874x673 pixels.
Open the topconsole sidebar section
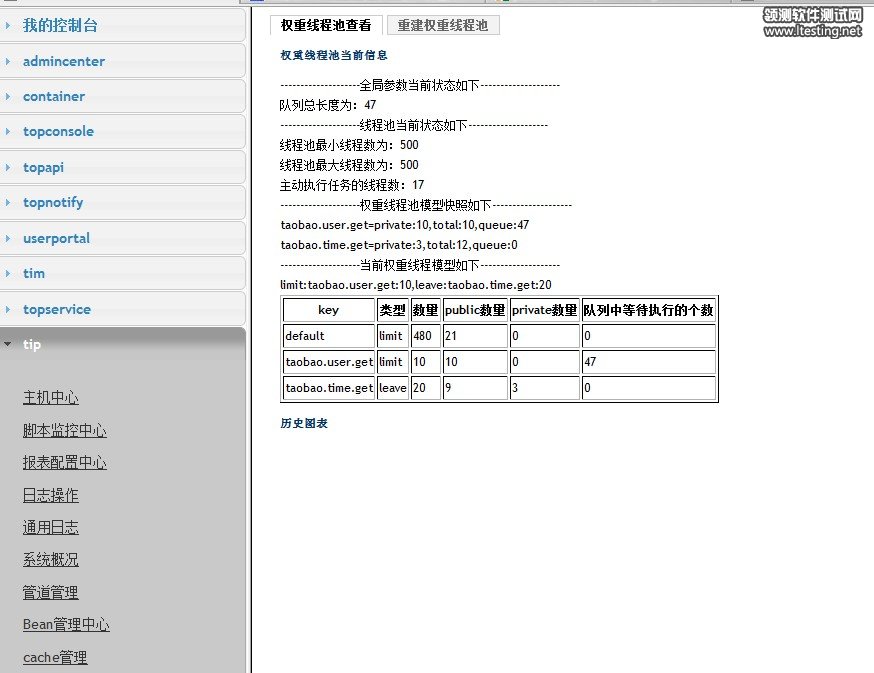coord(58,132)
